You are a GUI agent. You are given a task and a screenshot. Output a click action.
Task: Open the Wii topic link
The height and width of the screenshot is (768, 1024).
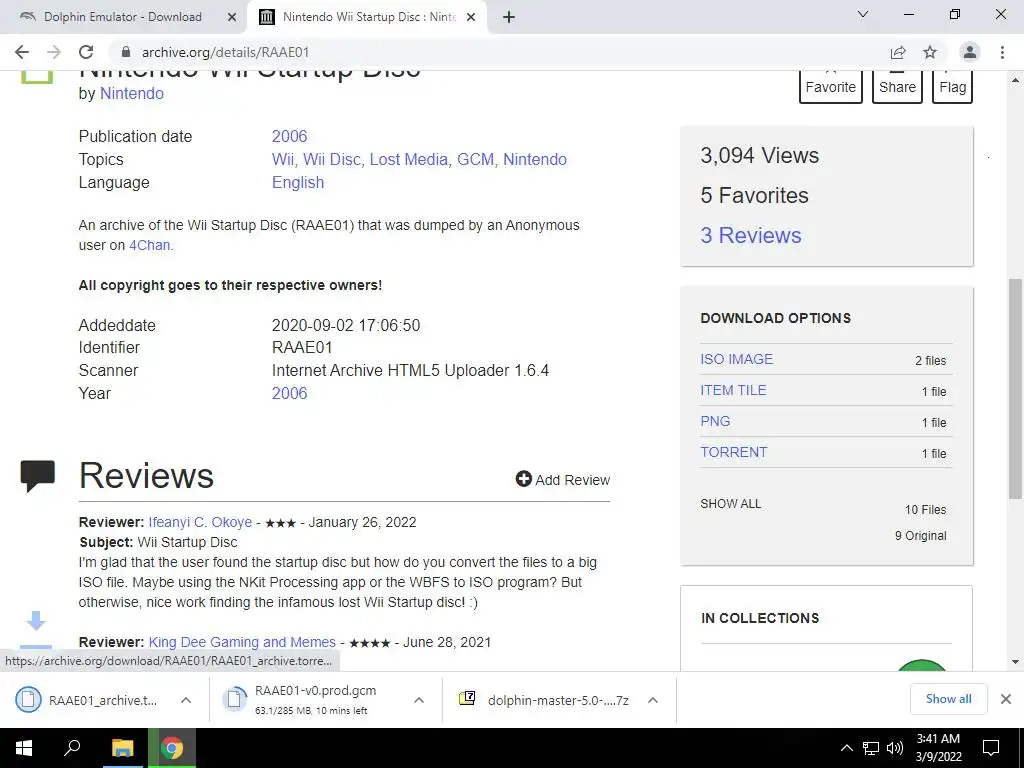(x=282, y=159)
